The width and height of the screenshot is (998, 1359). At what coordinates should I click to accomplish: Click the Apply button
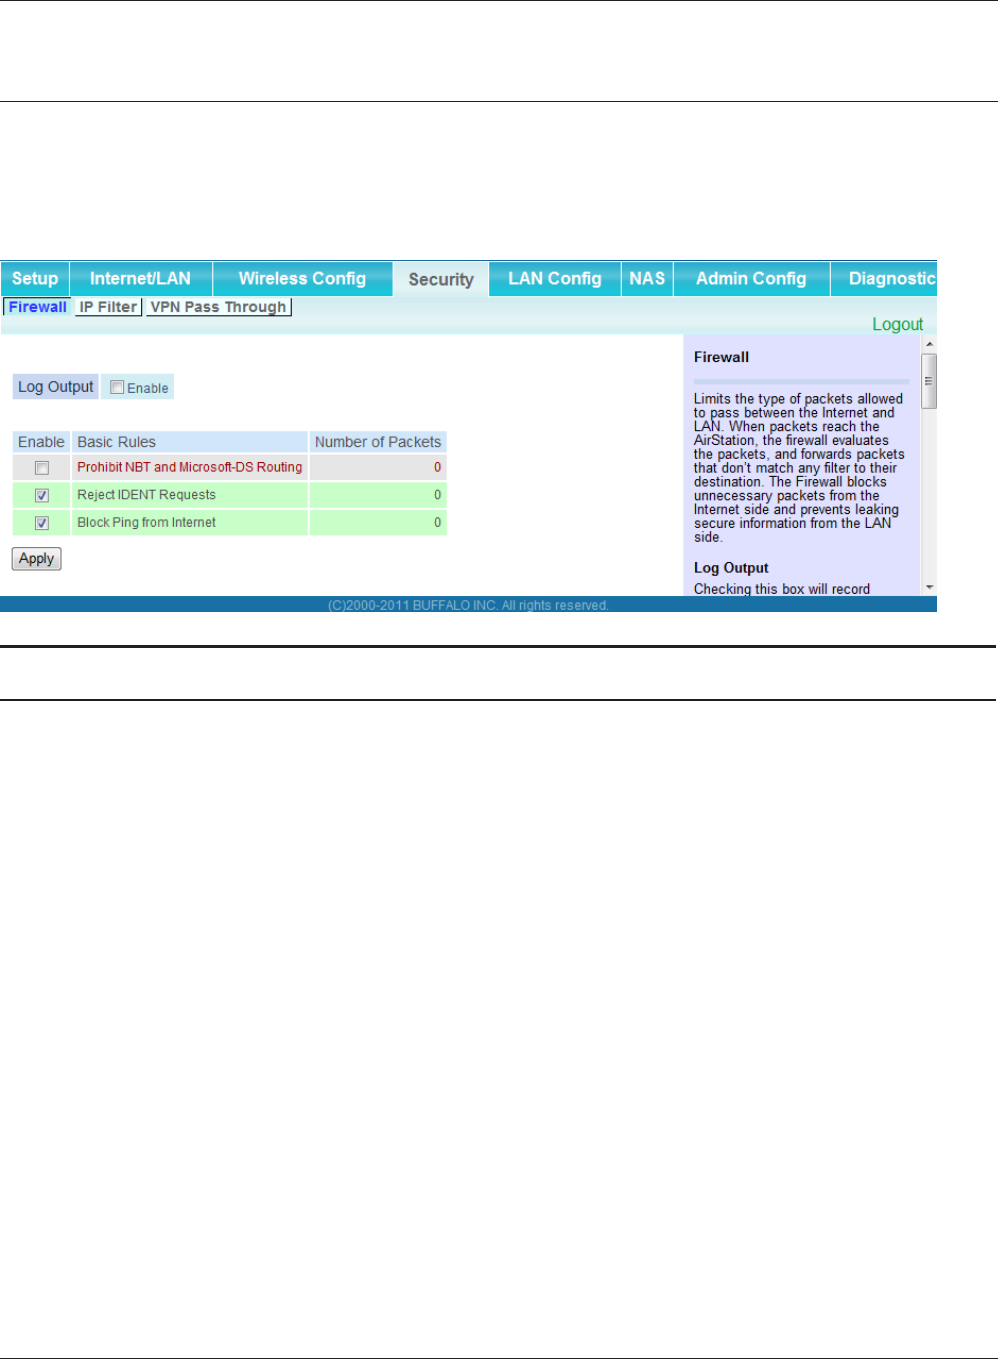(37, 559)
